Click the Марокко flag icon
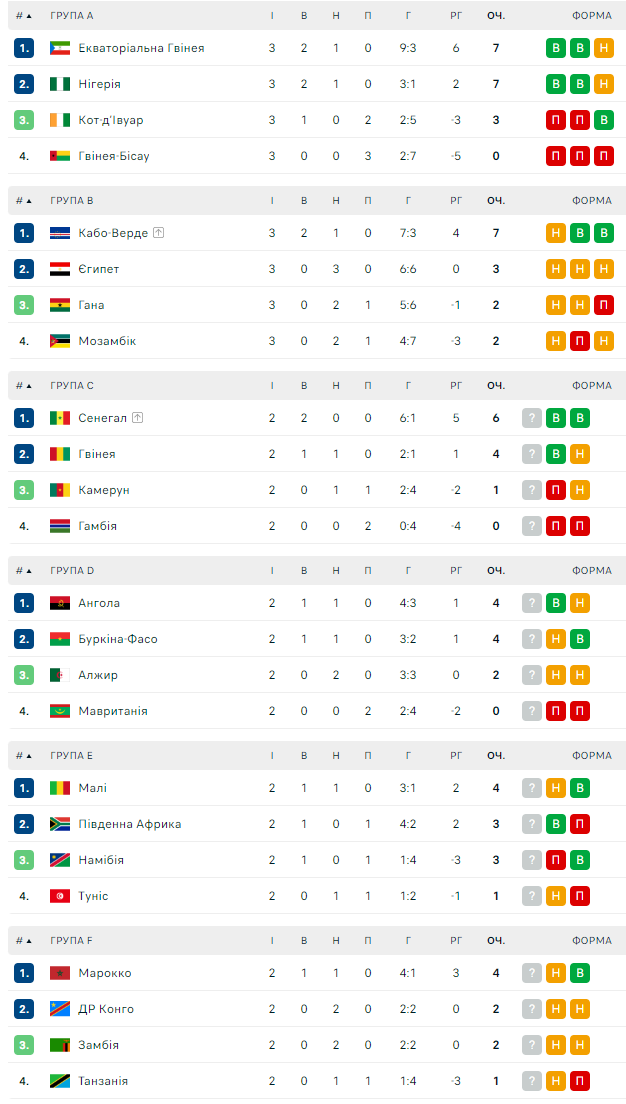626x1104 pixels. click(60, 973)
